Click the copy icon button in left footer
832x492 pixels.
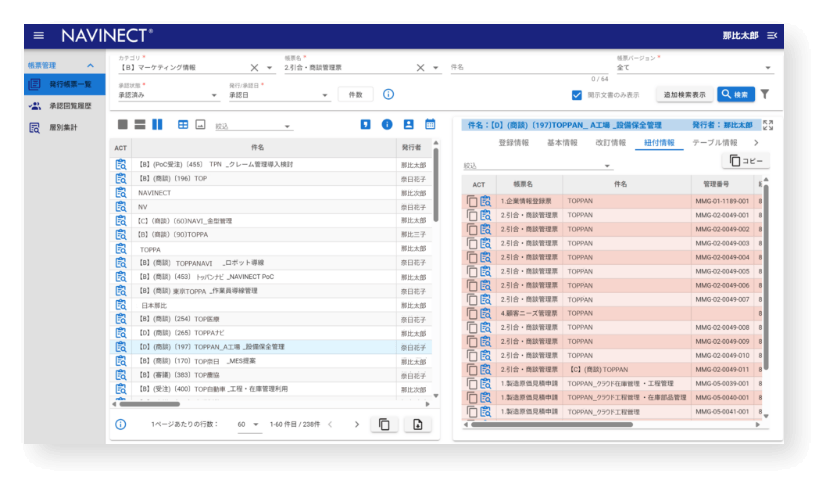(384, 424)
